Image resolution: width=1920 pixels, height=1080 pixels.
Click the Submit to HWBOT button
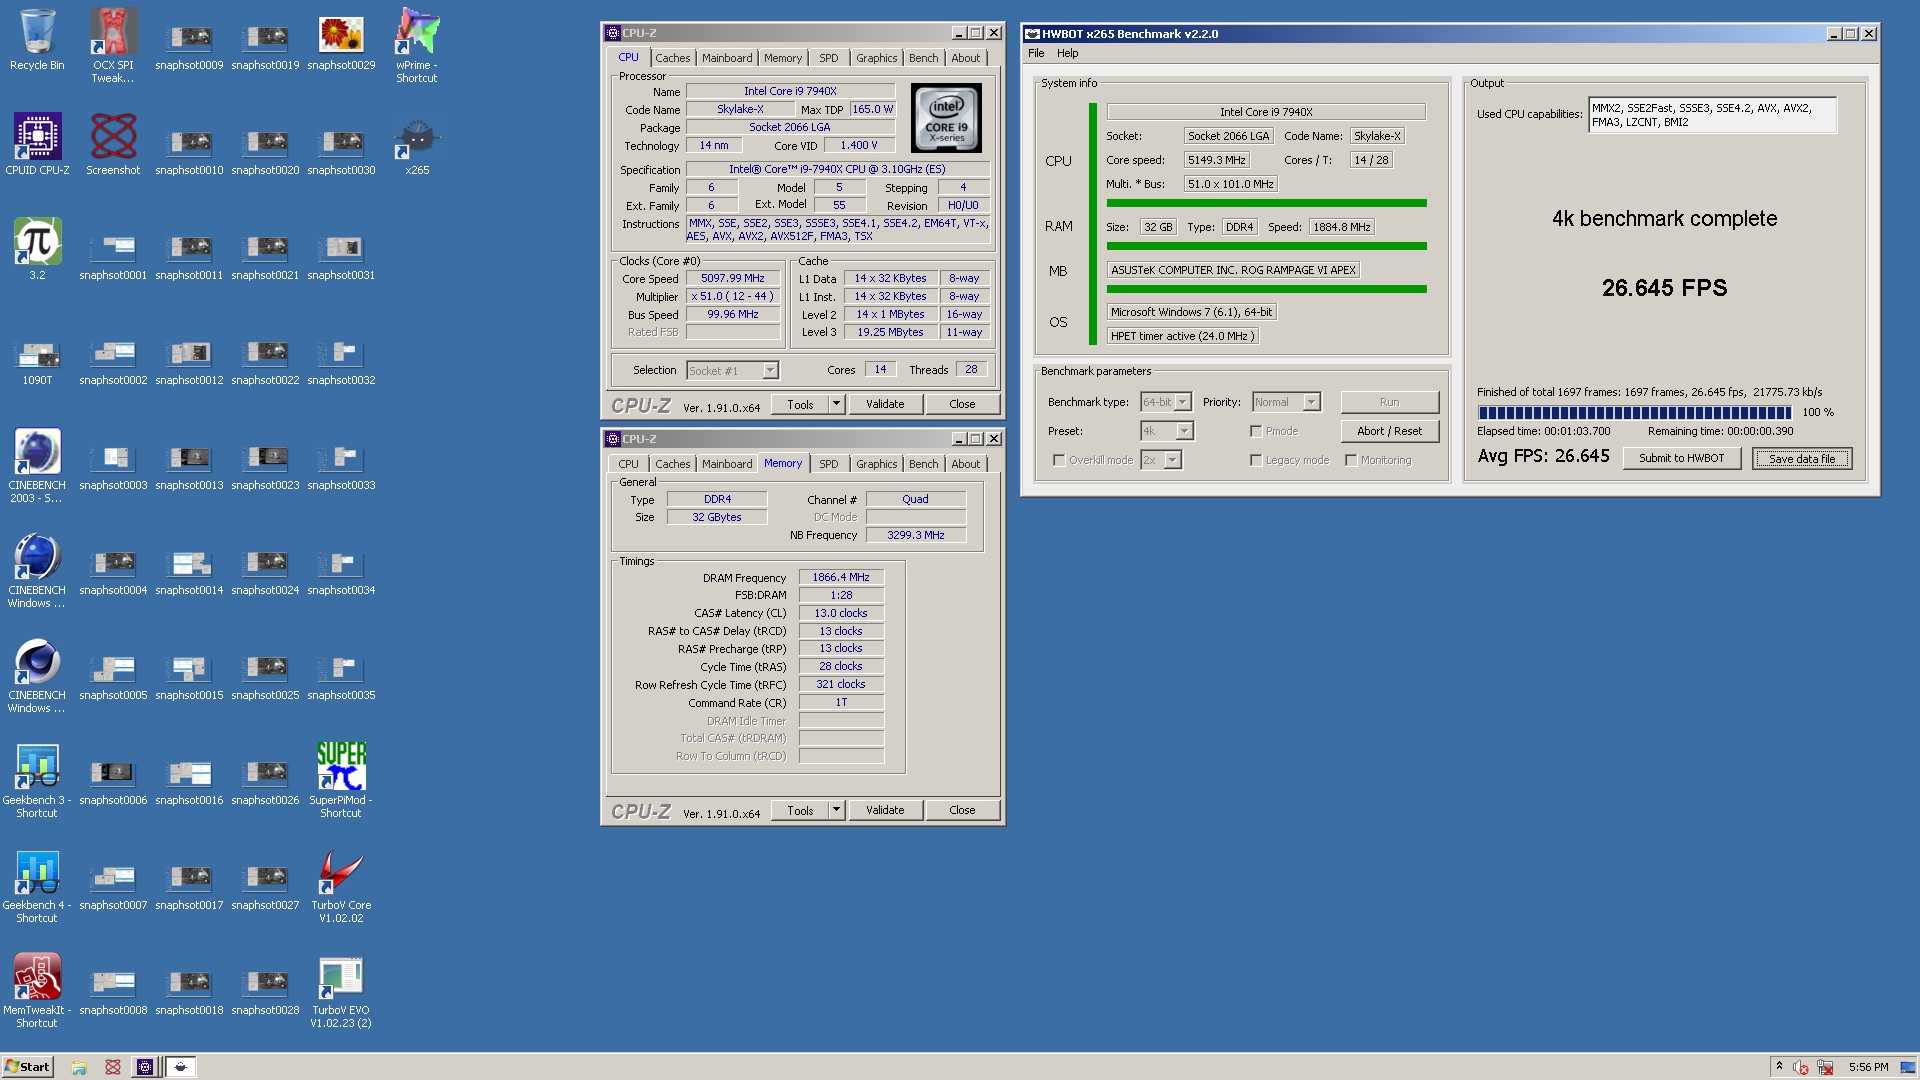click(x=1681, y=458)
